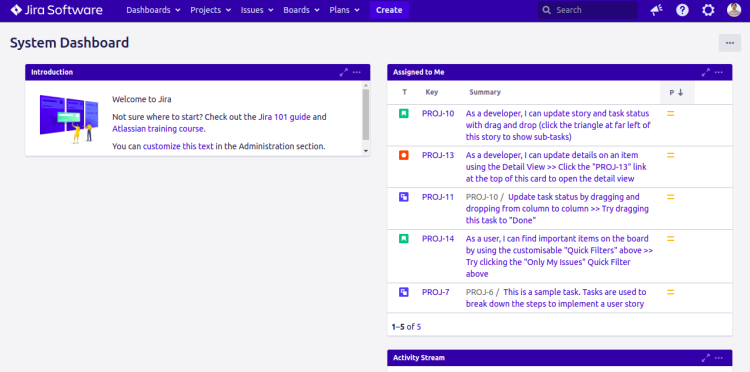Image resolution: width=750 pixels, height=372 pixels.
Task: Open the Plans menu
Action: (344, 10)
